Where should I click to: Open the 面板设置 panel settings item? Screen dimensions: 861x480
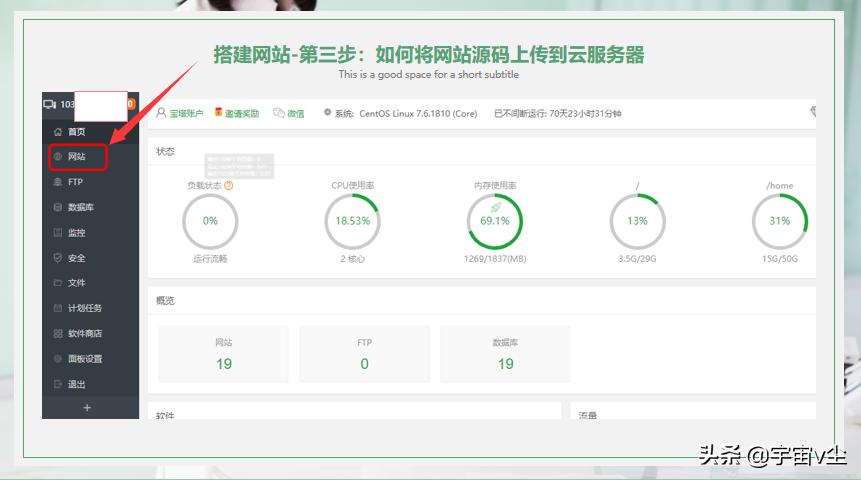coord(90,359)
